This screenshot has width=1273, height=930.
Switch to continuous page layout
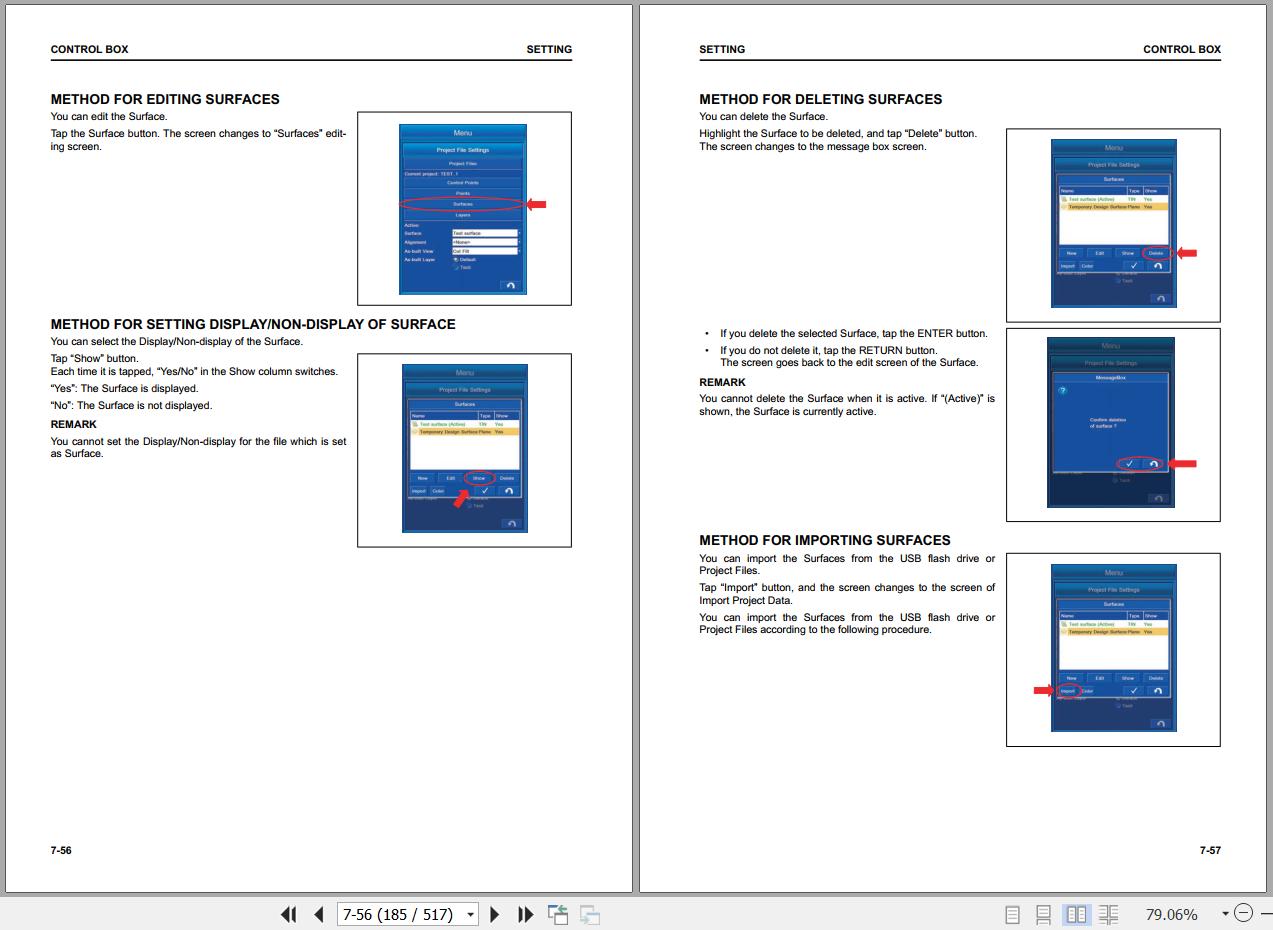tap(1043, 914)
